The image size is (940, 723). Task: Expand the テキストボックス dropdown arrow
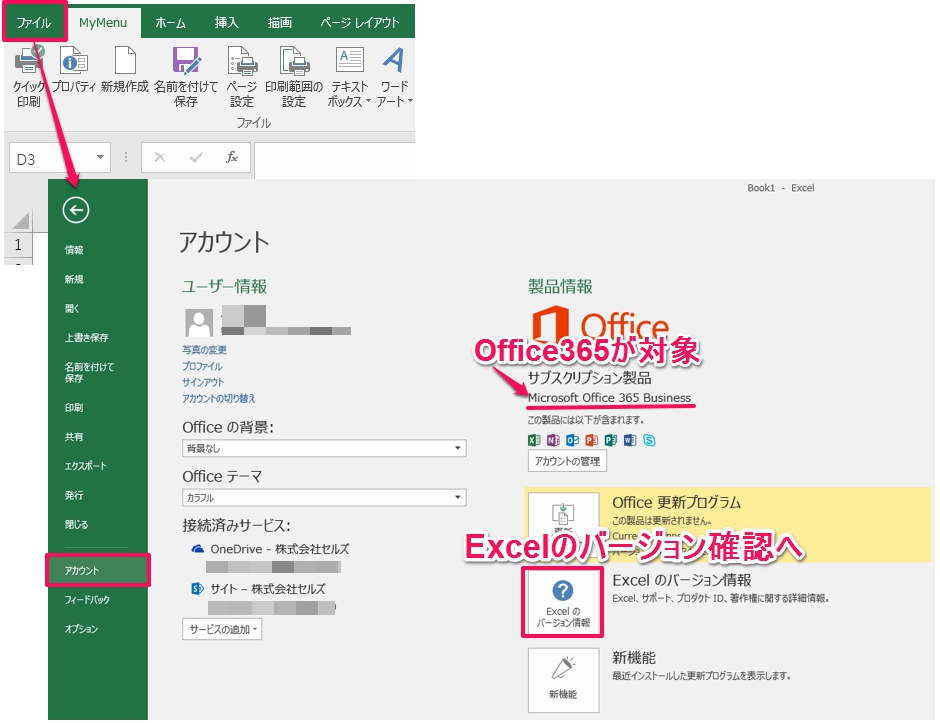pos(367,101)
